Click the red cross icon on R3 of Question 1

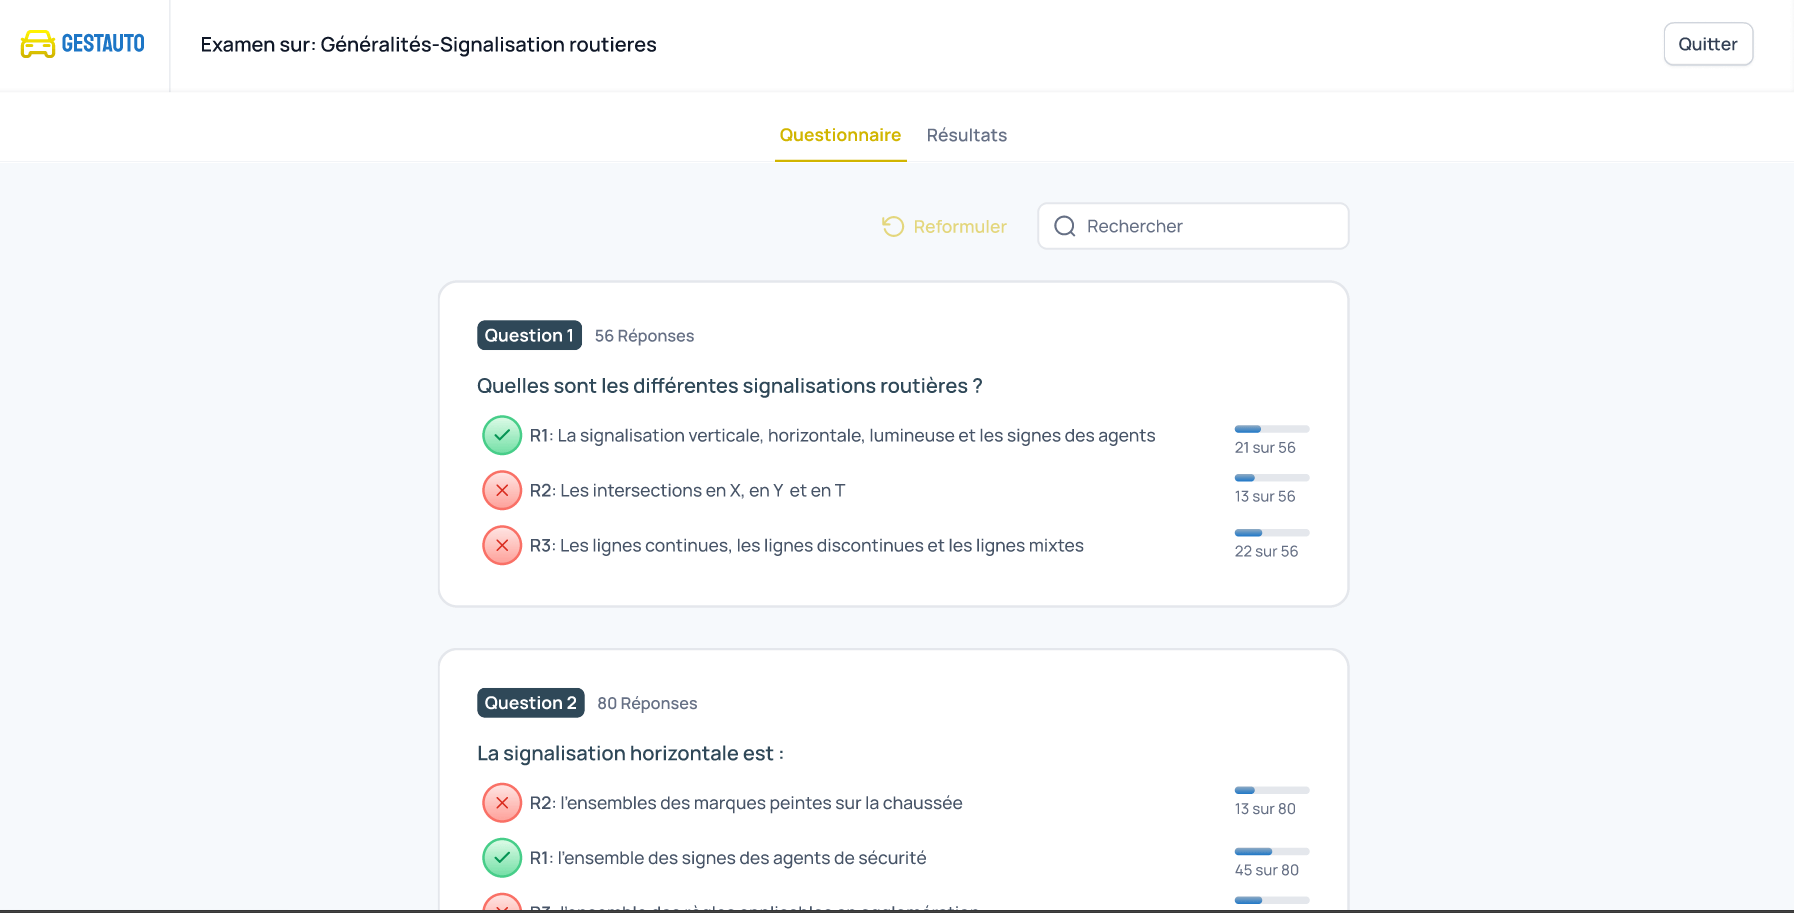502,545
